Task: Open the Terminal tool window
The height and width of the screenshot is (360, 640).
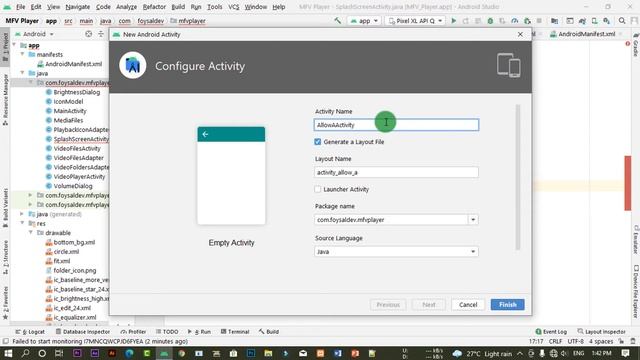Action: point(235,332)
